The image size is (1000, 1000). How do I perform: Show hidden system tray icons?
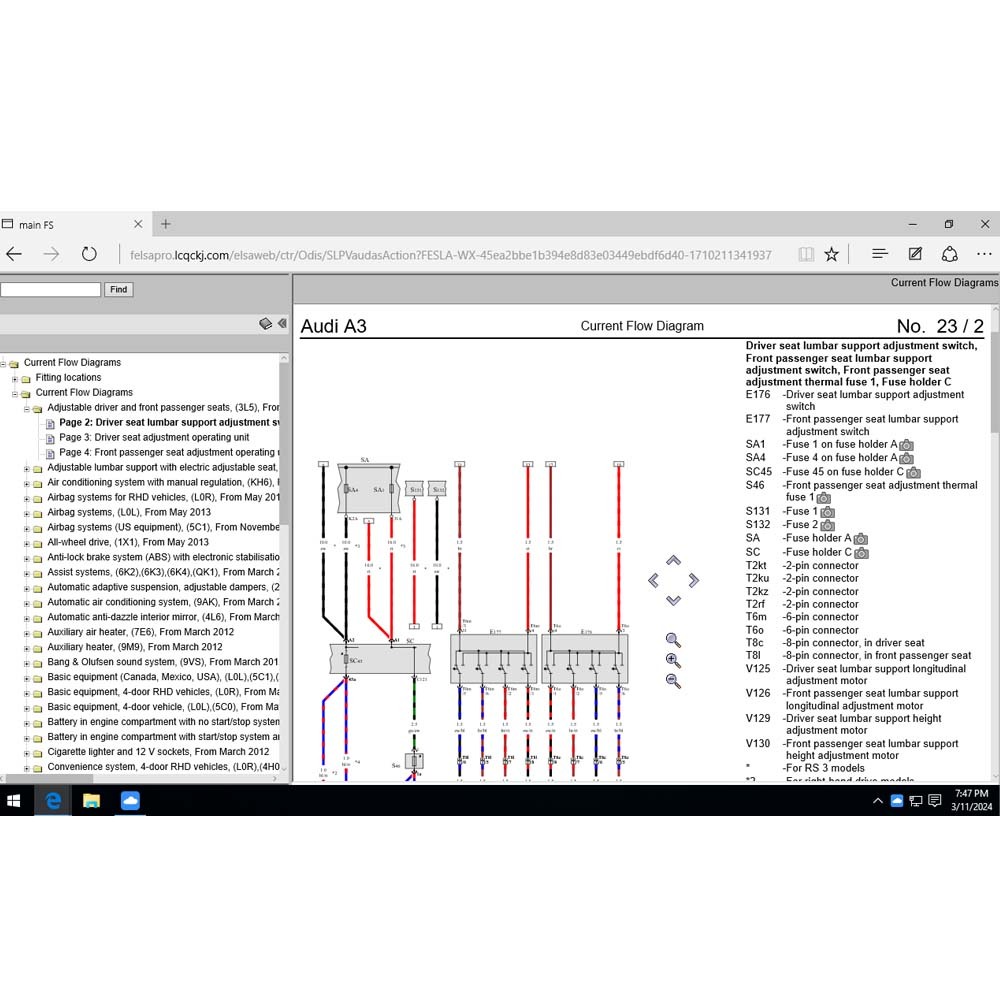click(878, 800)
